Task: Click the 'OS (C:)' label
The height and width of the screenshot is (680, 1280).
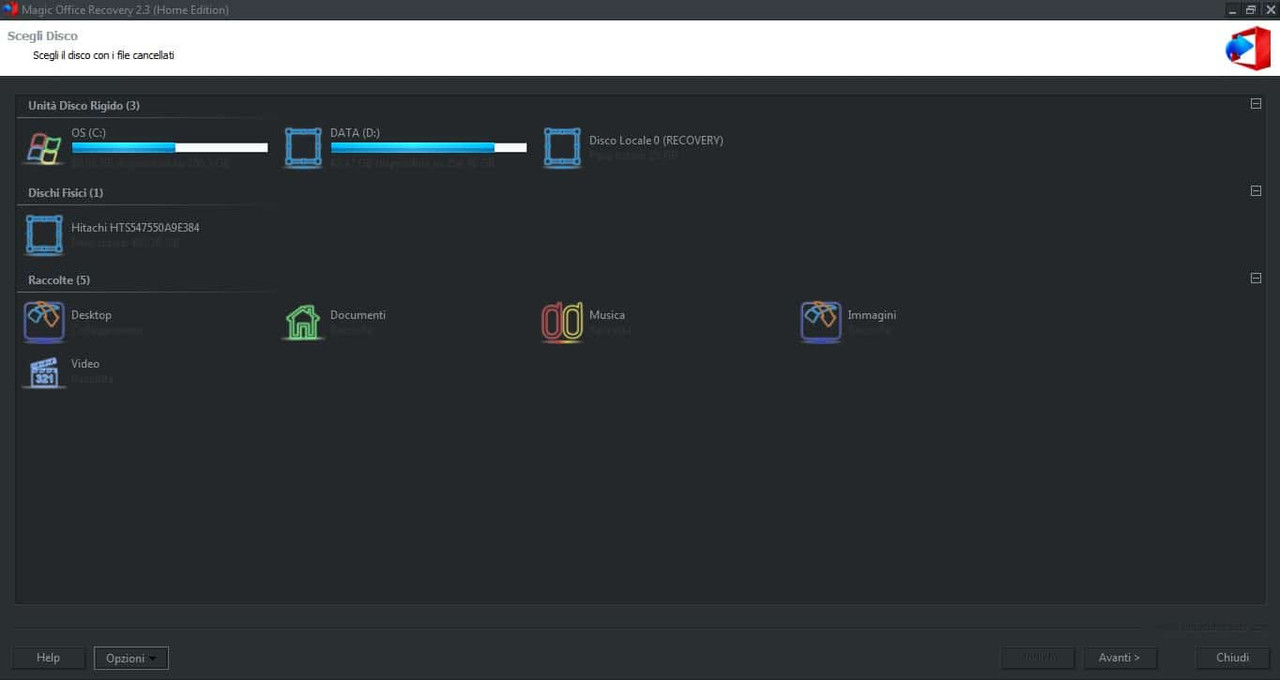Action: [89, 133]
